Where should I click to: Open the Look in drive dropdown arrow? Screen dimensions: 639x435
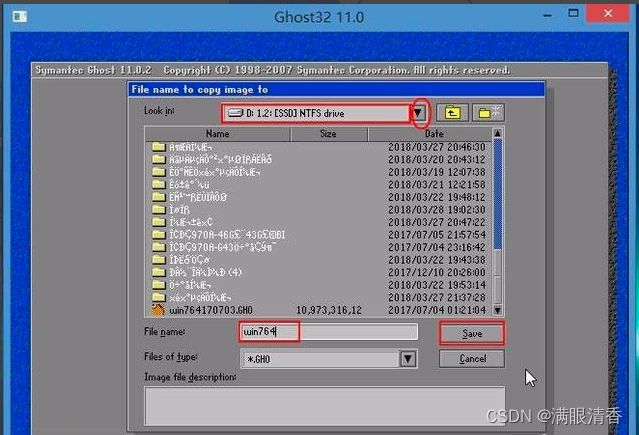pos(418,113)
